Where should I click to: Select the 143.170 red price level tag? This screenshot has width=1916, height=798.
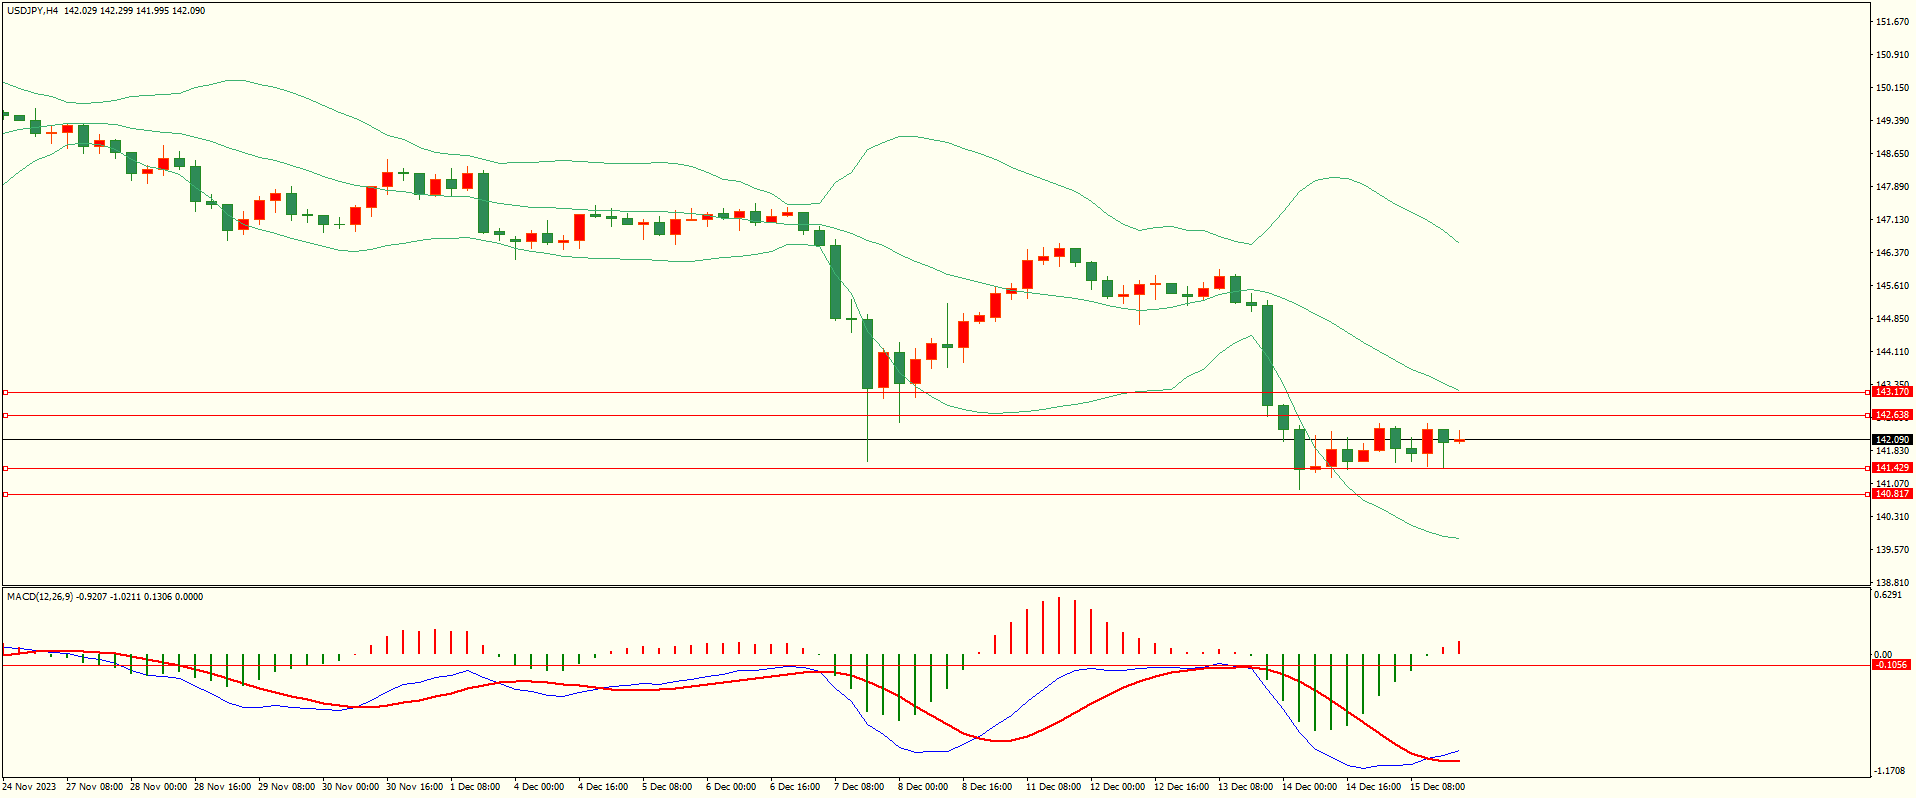click(1891, 392)
